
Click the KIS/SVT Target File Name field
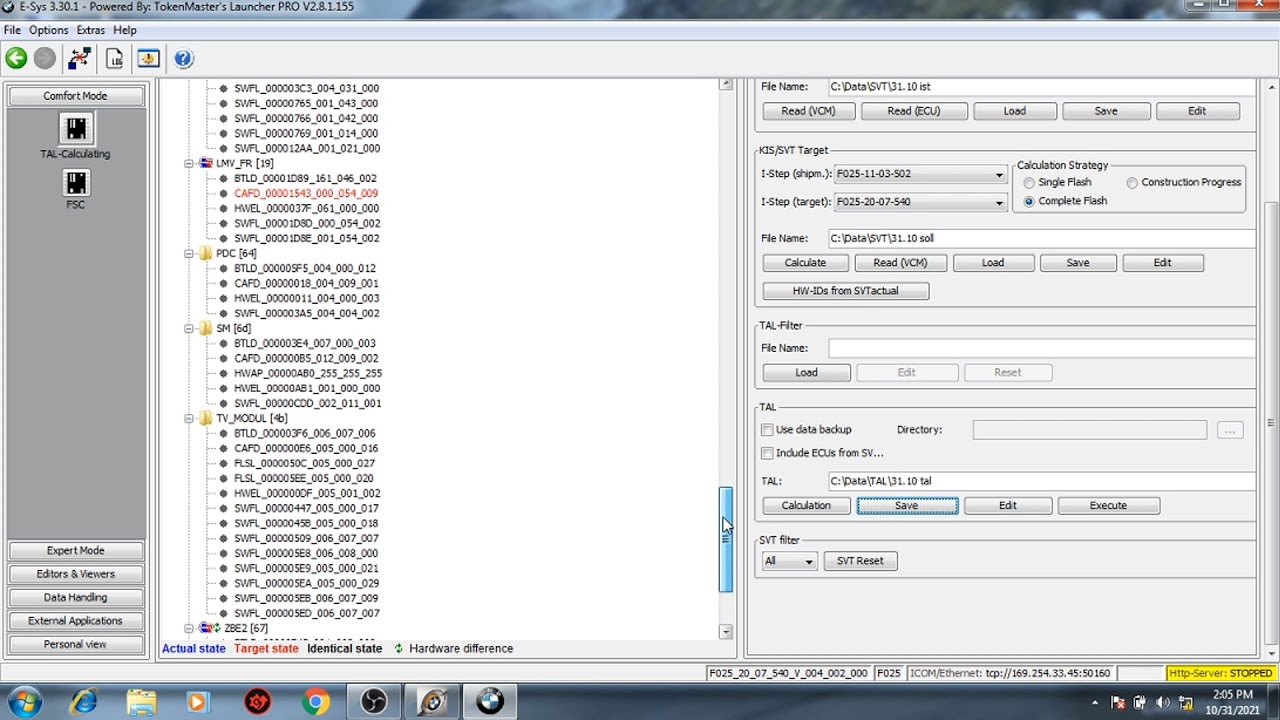[x=1041, y=238]
